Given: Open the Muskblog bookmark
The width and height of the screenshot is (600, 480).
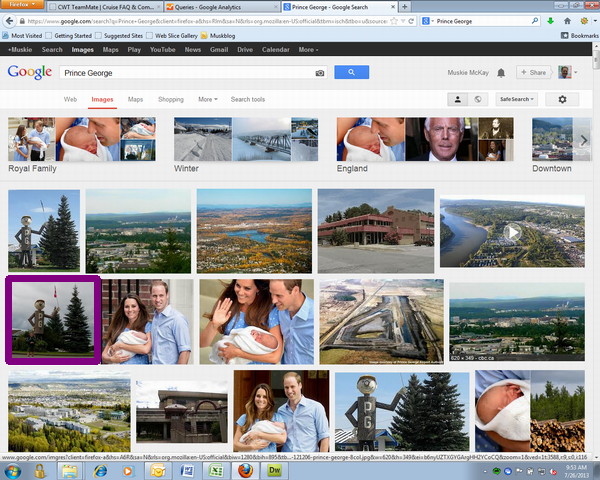Looking at the screenshot, I should pyautogui.click(x=218, y=36).
